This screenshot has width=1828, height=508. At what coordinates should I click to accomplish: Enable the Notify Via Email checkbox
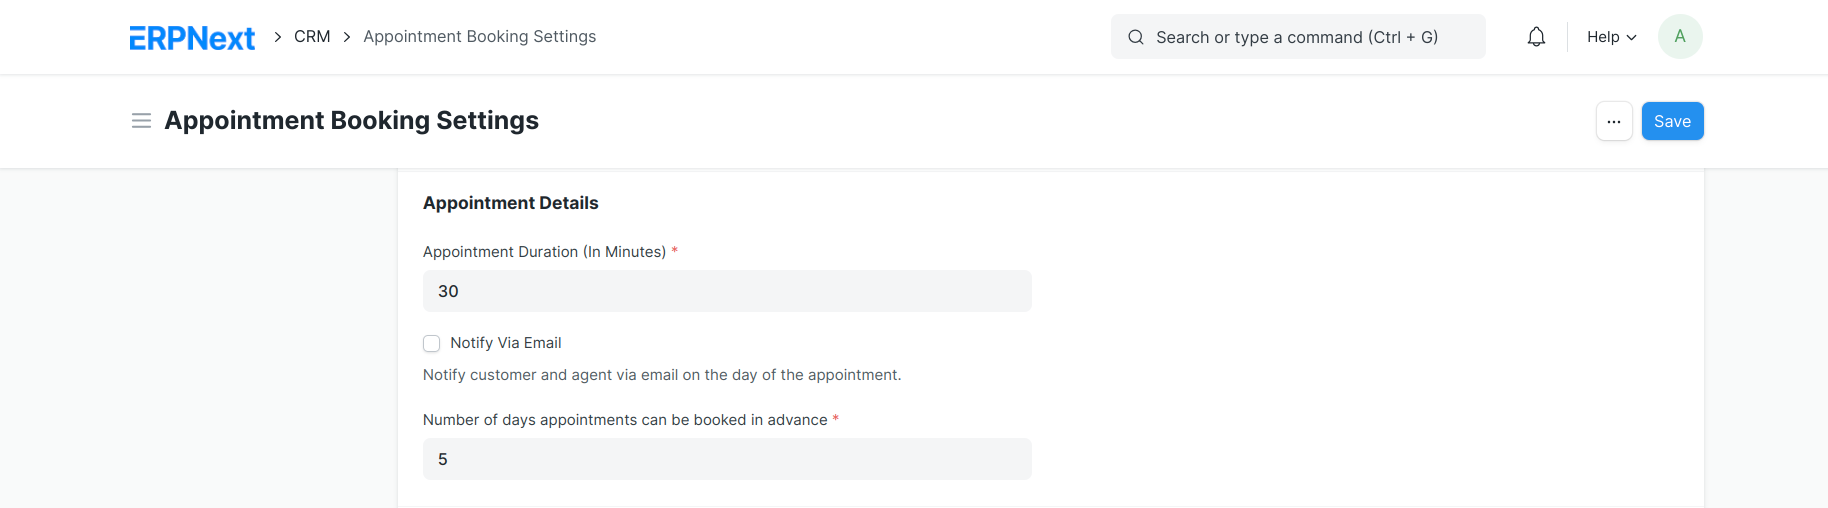point(431,343)
